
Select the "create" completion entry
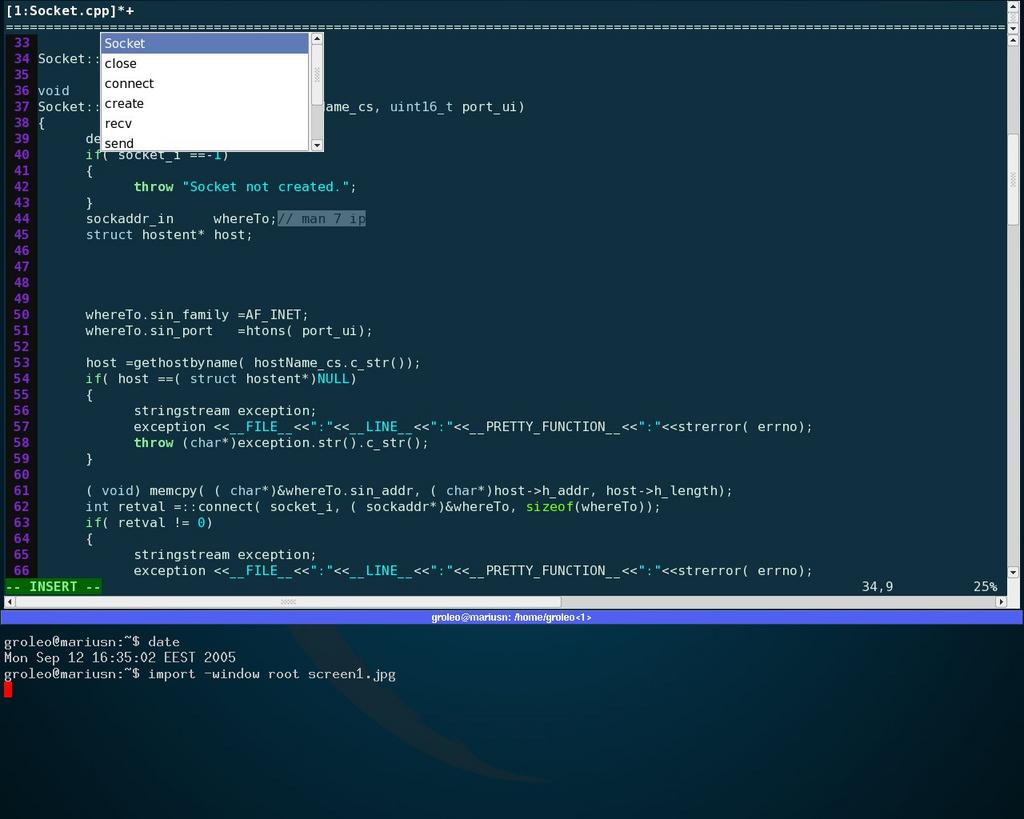[x=204, y=103]
